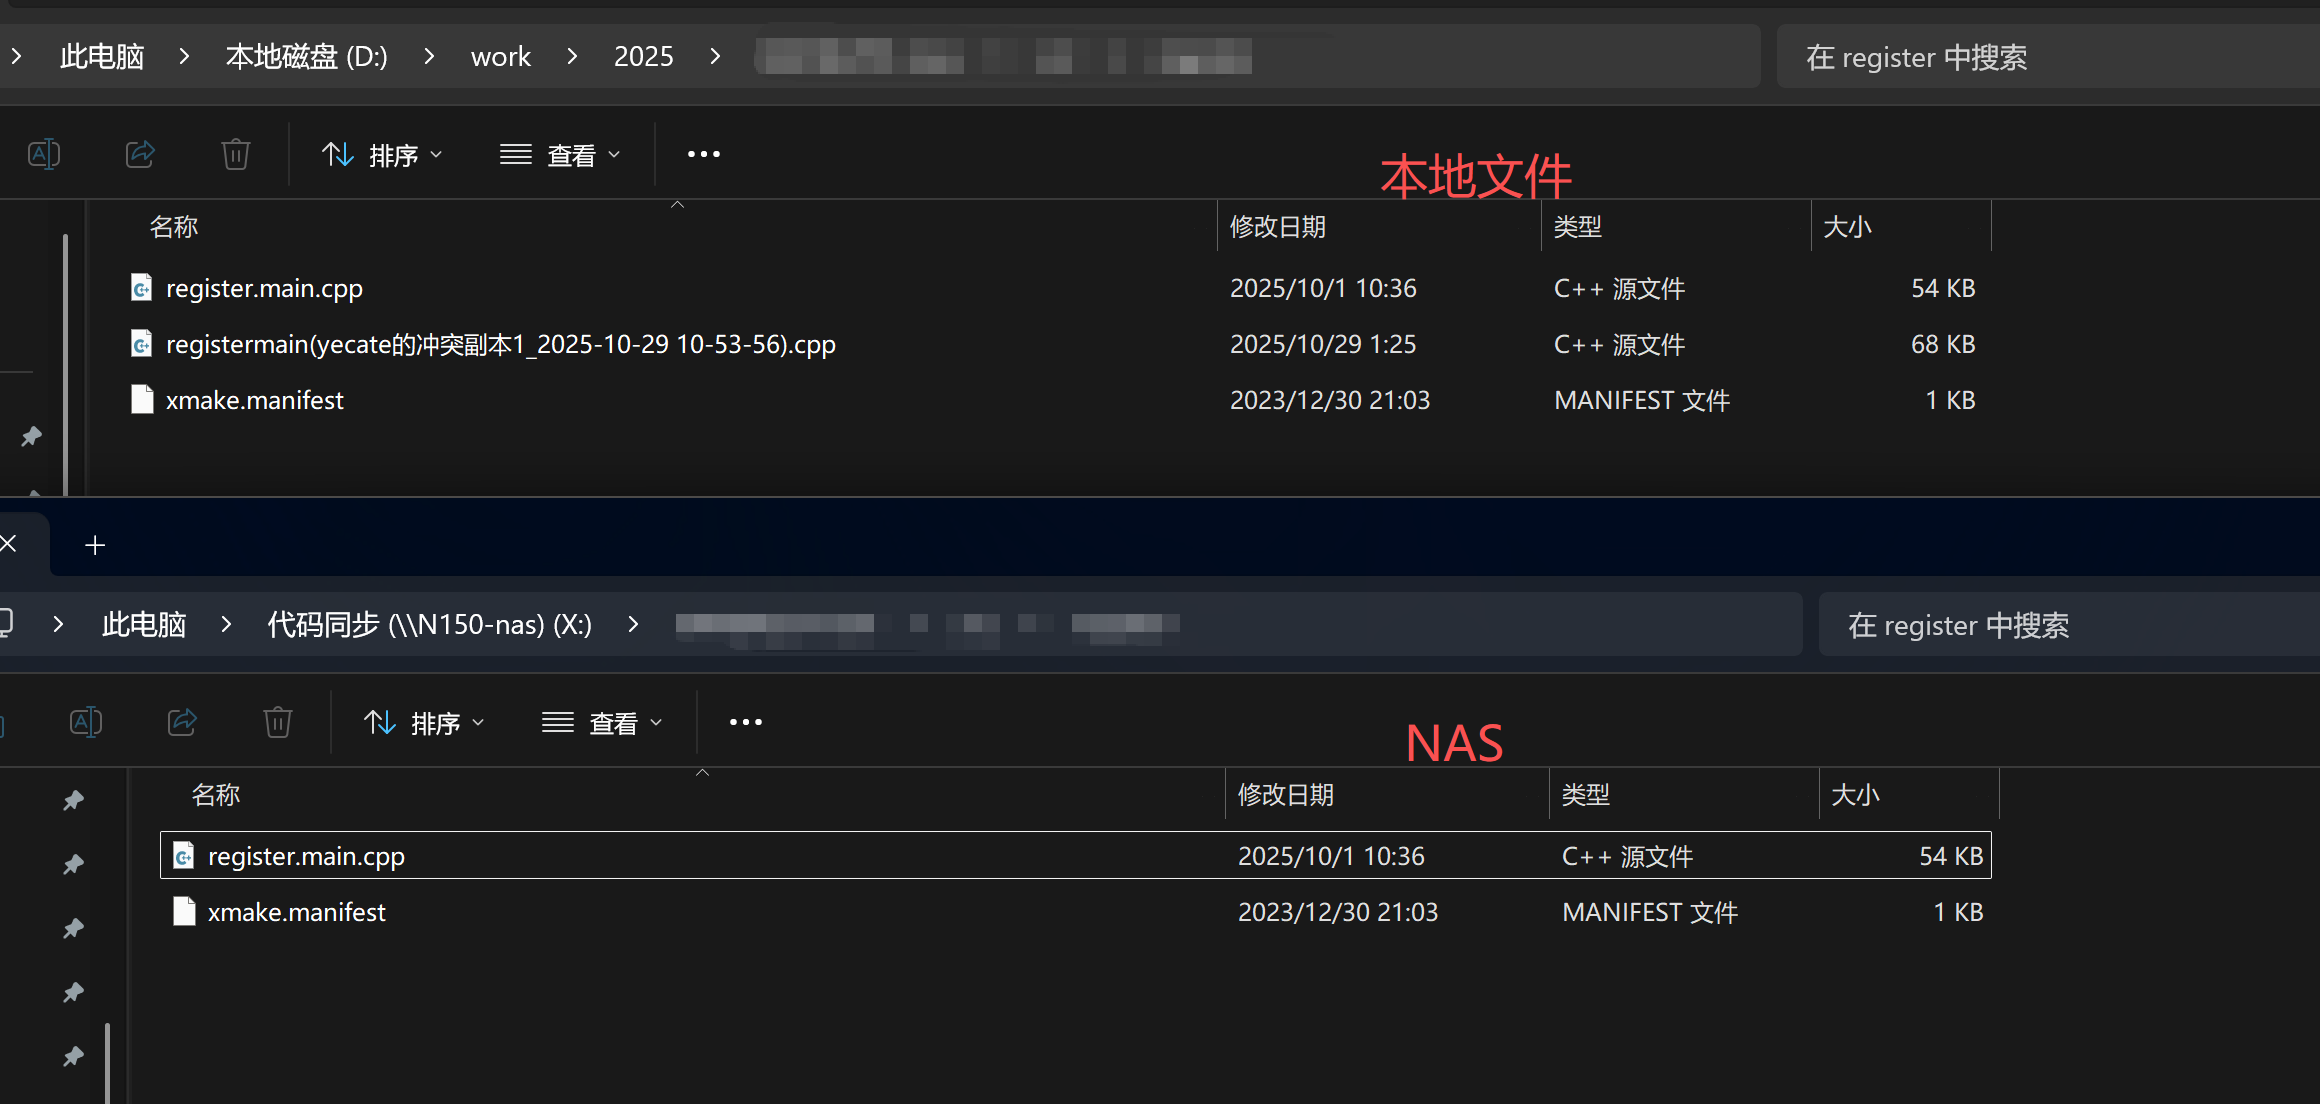Click the share icon in the NAS toolbar
This screenshot has width=2320, height=1104.
point(182,722)
